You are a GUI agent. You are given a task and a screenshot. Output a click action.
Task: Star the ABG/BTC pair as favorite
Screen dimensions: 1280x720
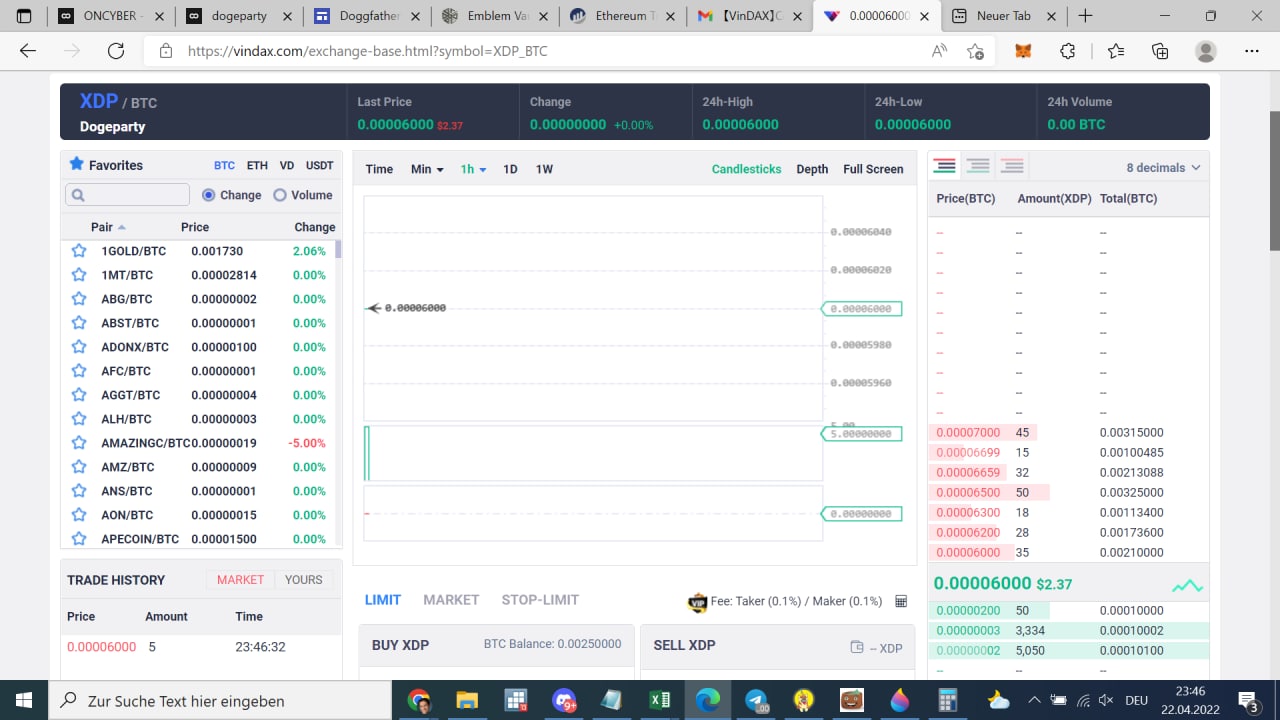click(x=78, y=299)
